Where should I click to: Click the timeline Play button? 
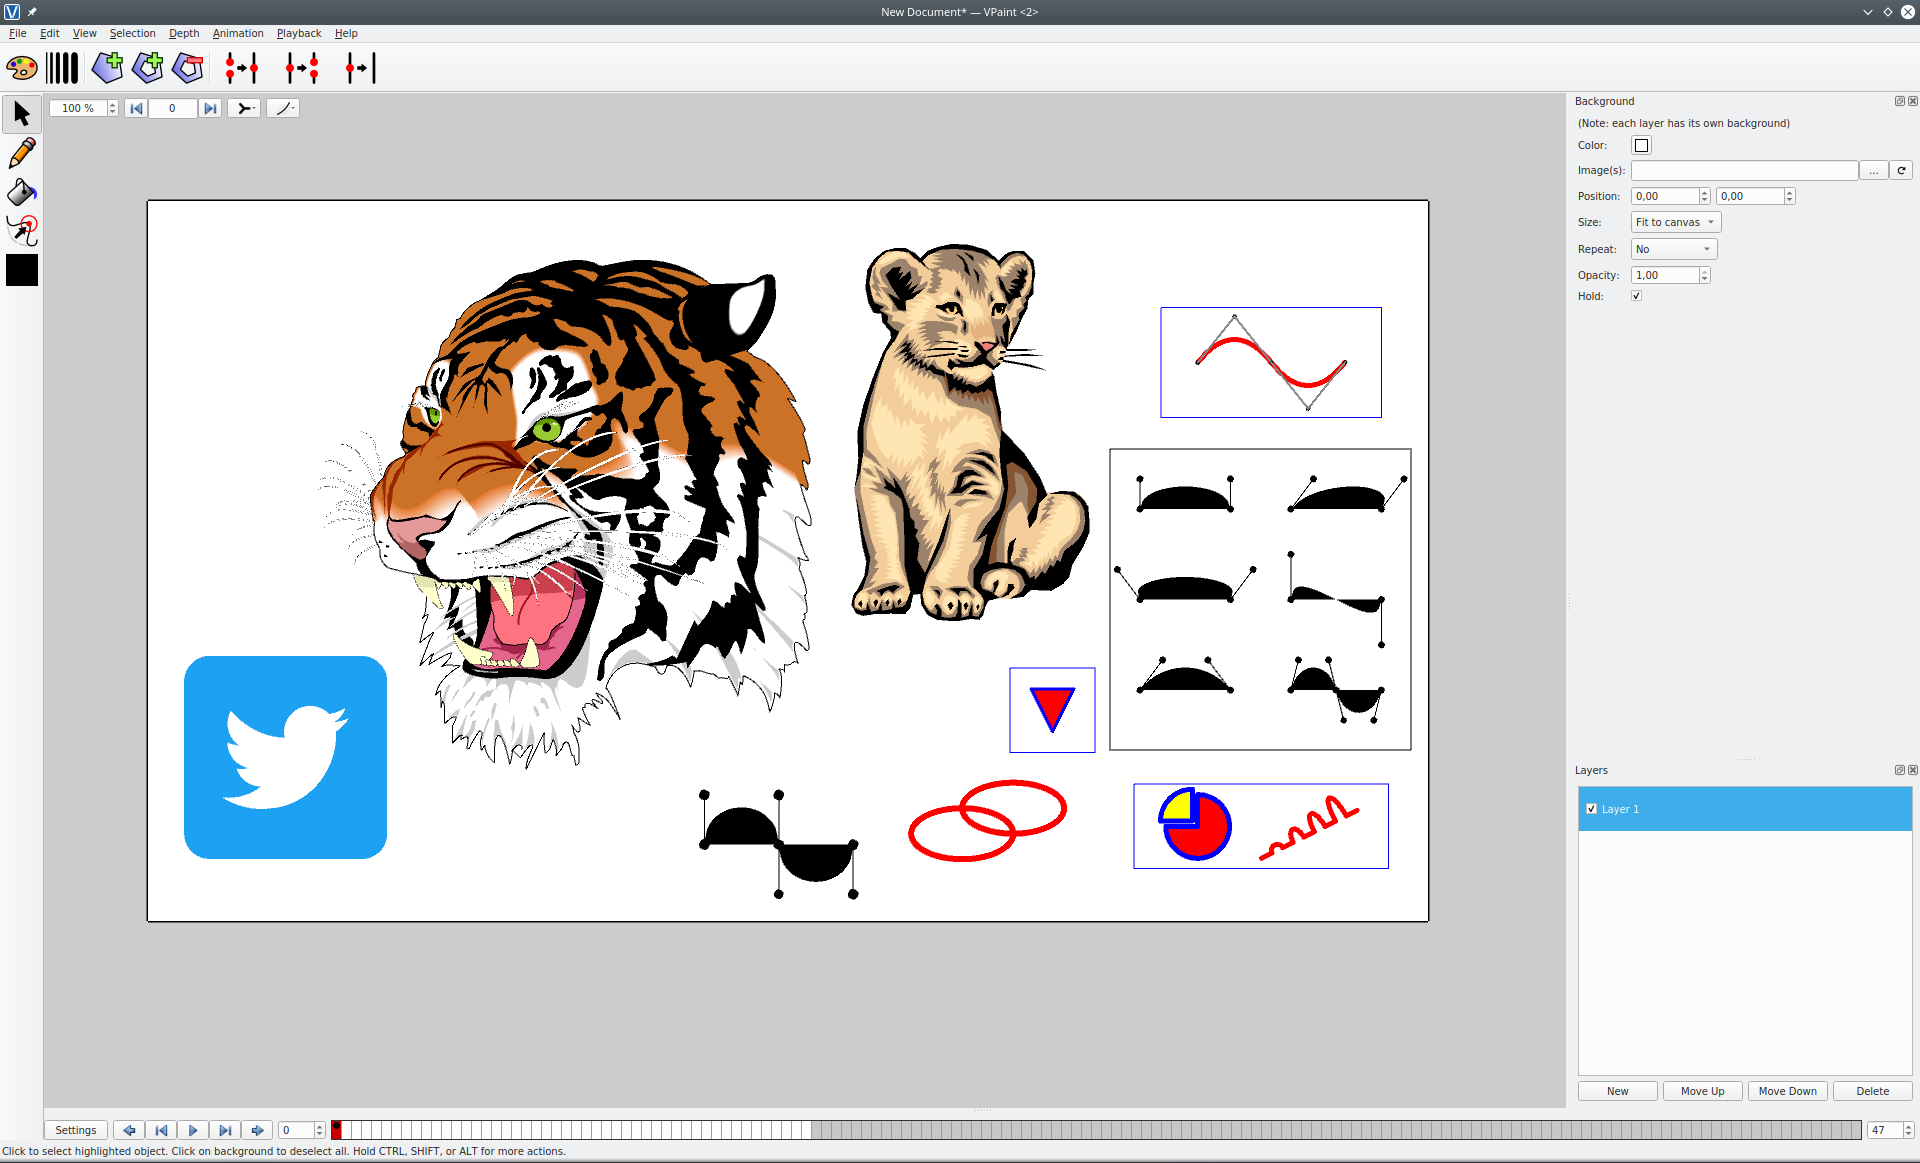[193, 1130]
